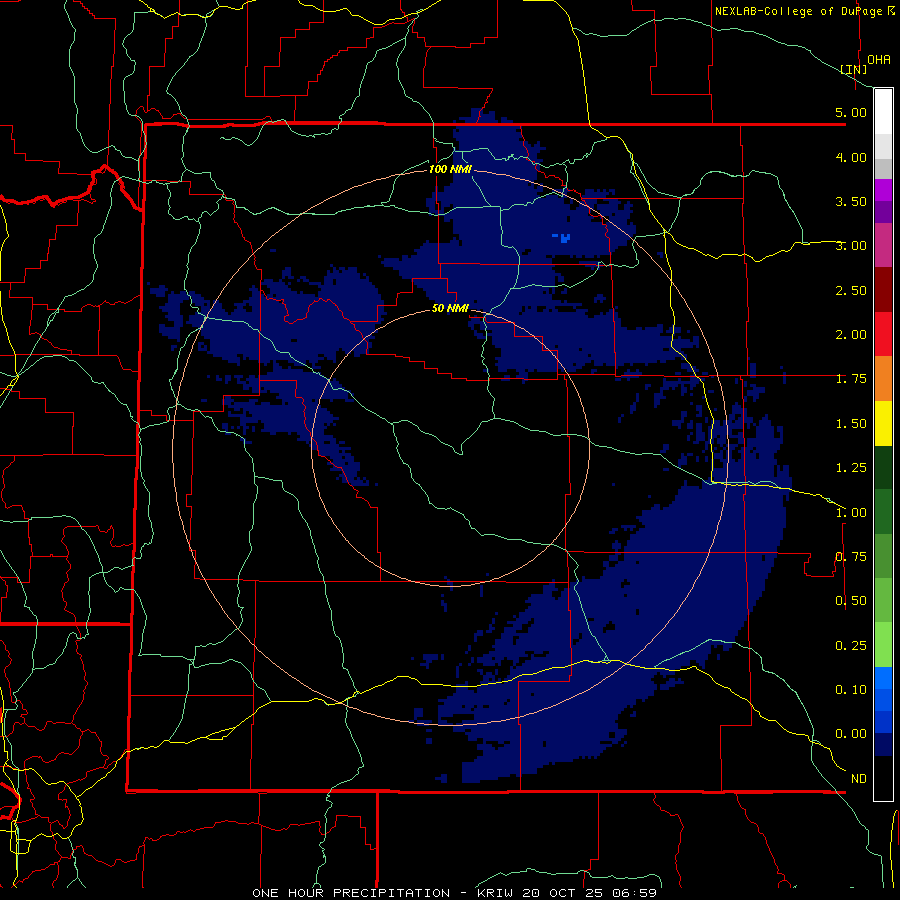Select the pink swatch beside 3.00
900x900 pixels.
pyautogui.click(x=883, y=245)
